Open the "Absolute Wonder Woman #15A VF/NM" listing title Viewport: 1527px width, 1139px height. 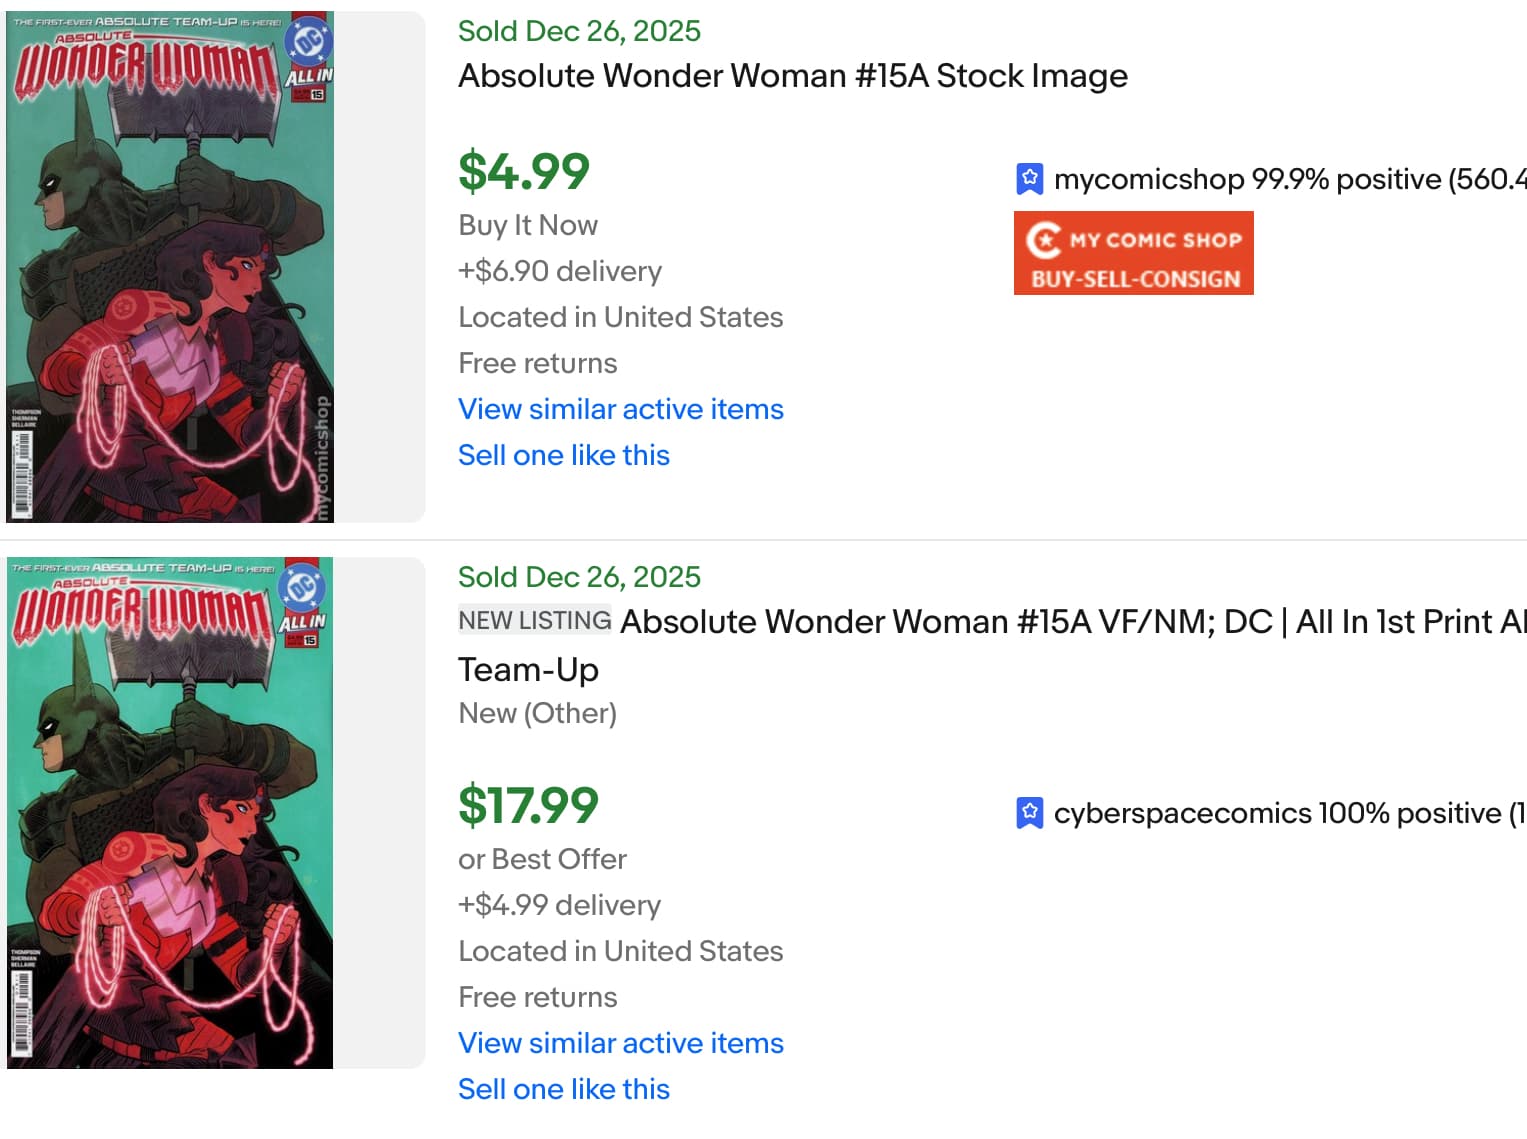coord(1070,622)
